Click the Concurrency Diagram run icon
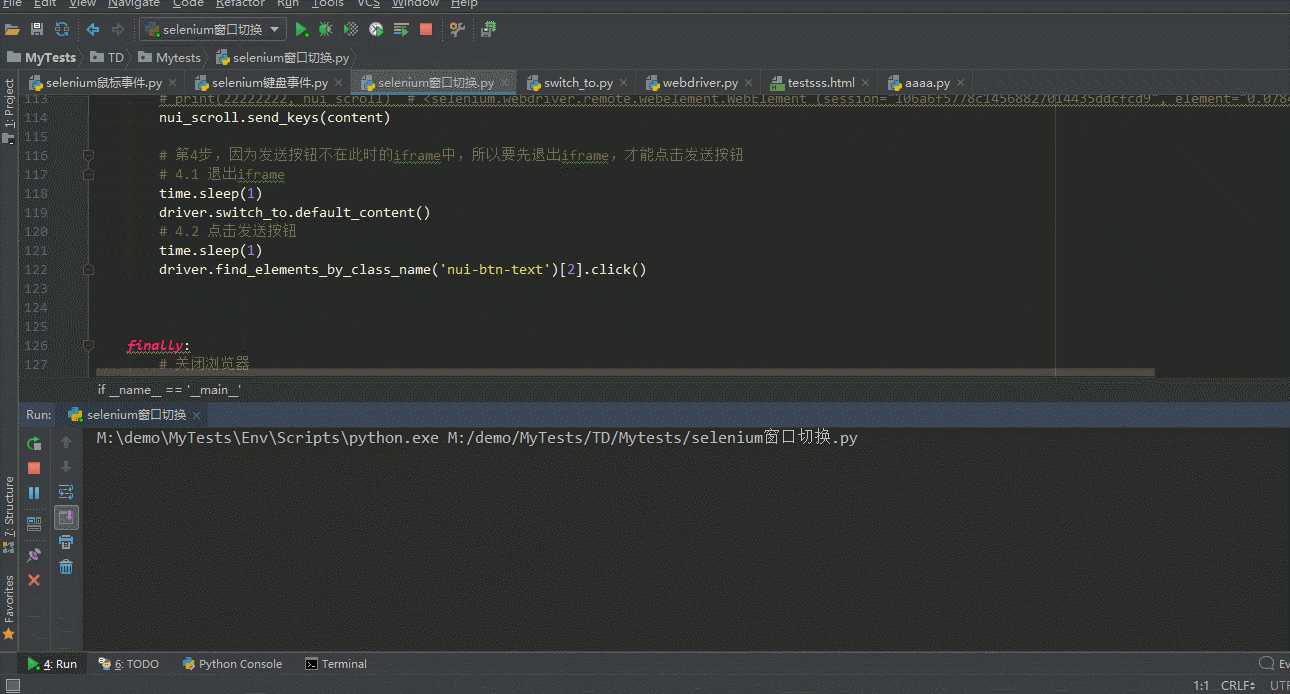 coord(401,30)
